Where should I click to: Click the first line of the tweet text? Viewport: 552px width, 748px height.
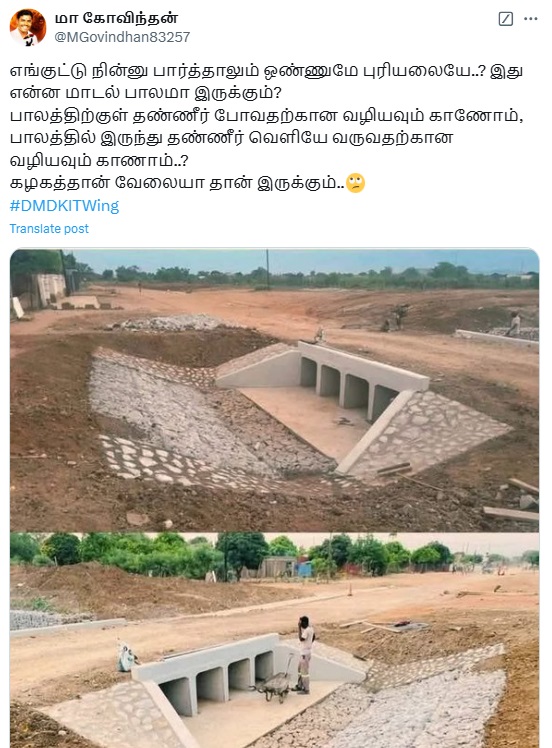click(x=266, y=71)
